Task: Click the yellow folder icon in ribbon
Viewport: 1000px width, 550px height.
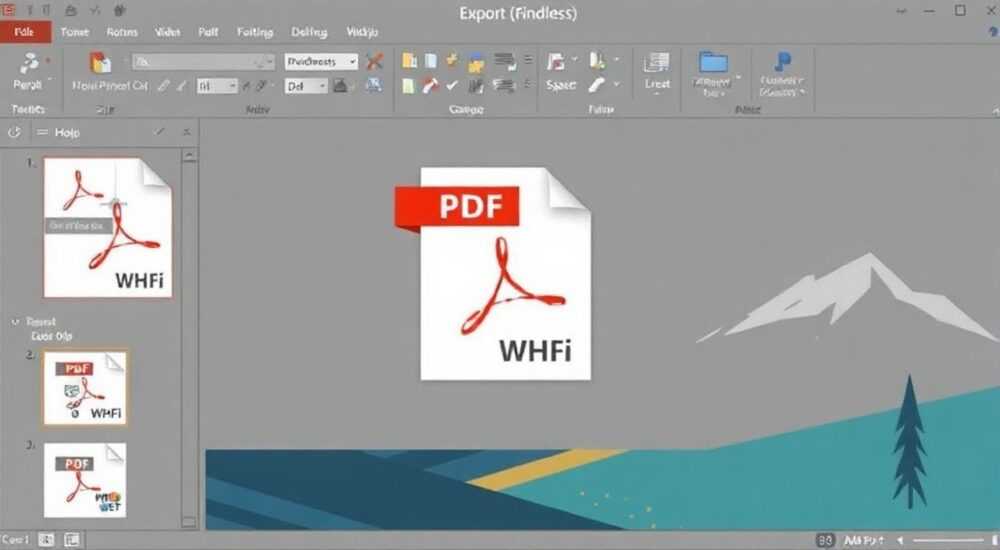Action: pos(409,61)
